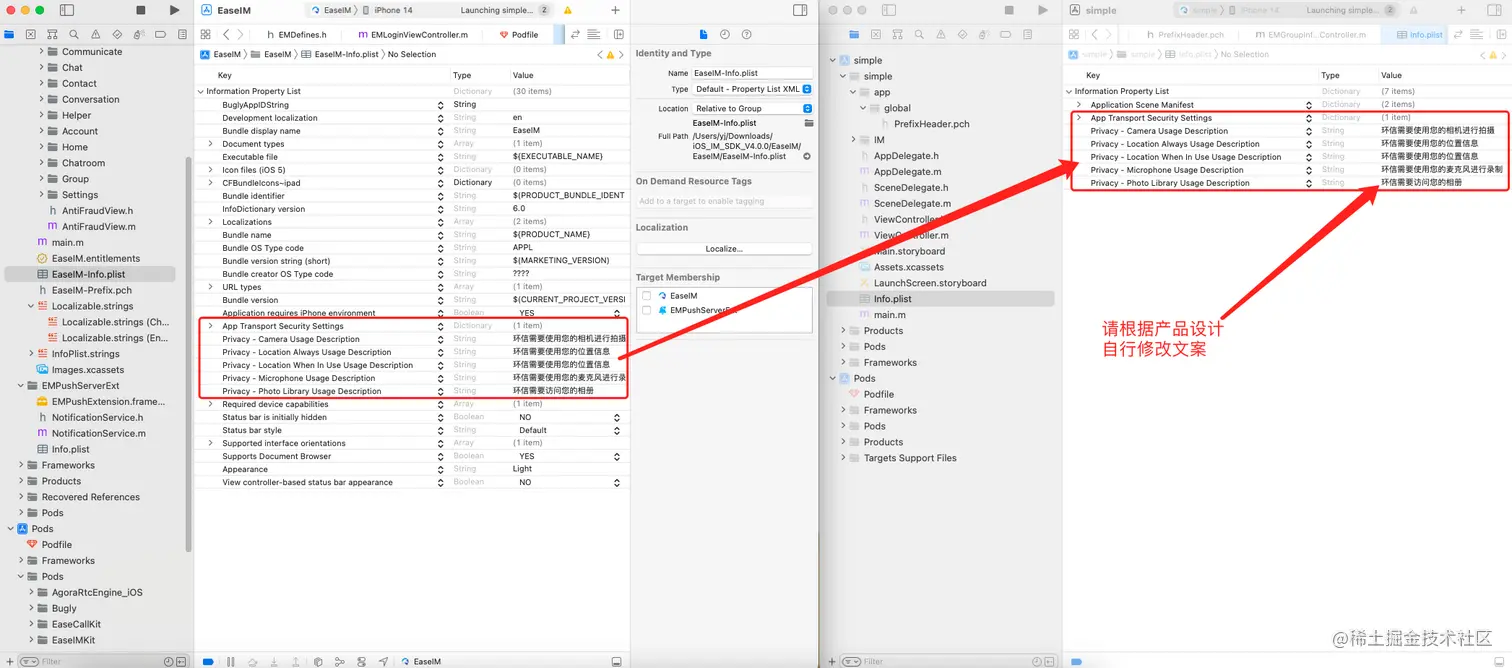Image resolution: width=1512 pixels, height=668 pixels.
Task: Expand the Communicate folder in EaseIM navigator
Action: [x=41, y=52]
